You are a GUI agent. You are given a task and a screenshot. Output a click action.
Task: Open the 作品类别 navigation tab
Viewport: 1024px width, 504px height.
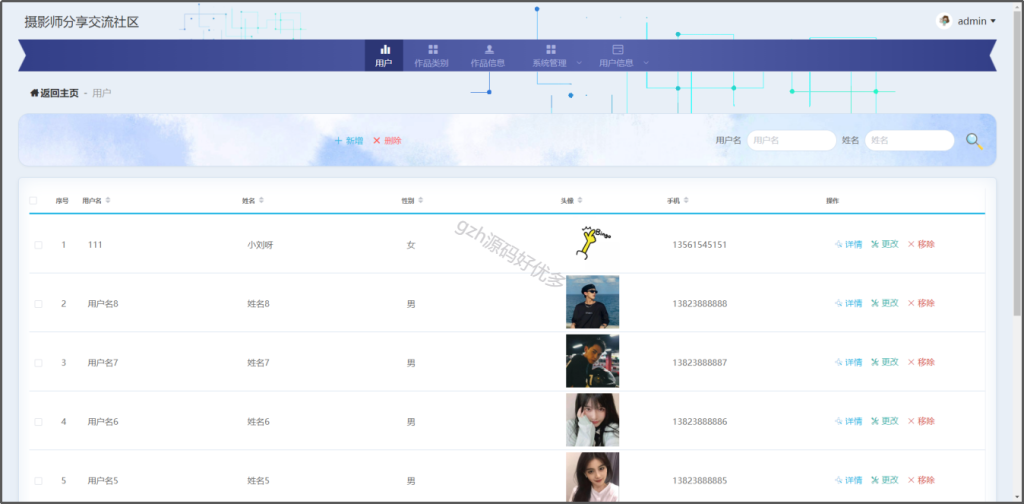(x=432, y=55)
